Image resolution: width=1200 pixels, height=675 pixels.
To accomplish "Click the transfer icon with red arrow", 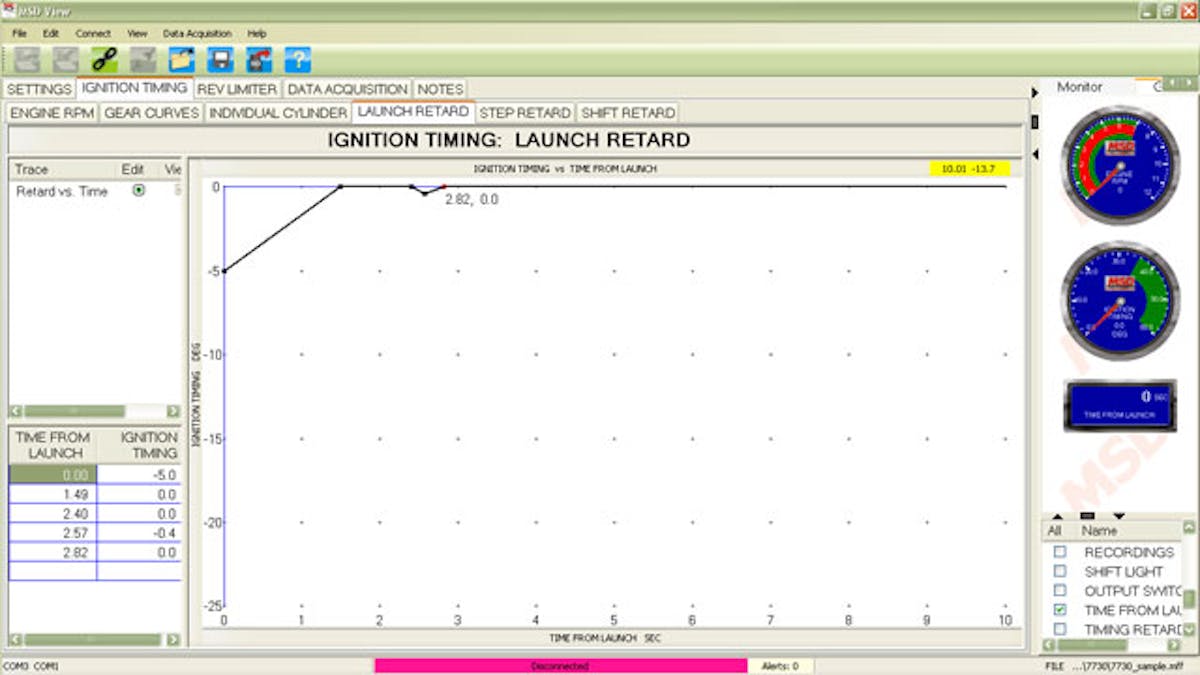I will [259, 59].
